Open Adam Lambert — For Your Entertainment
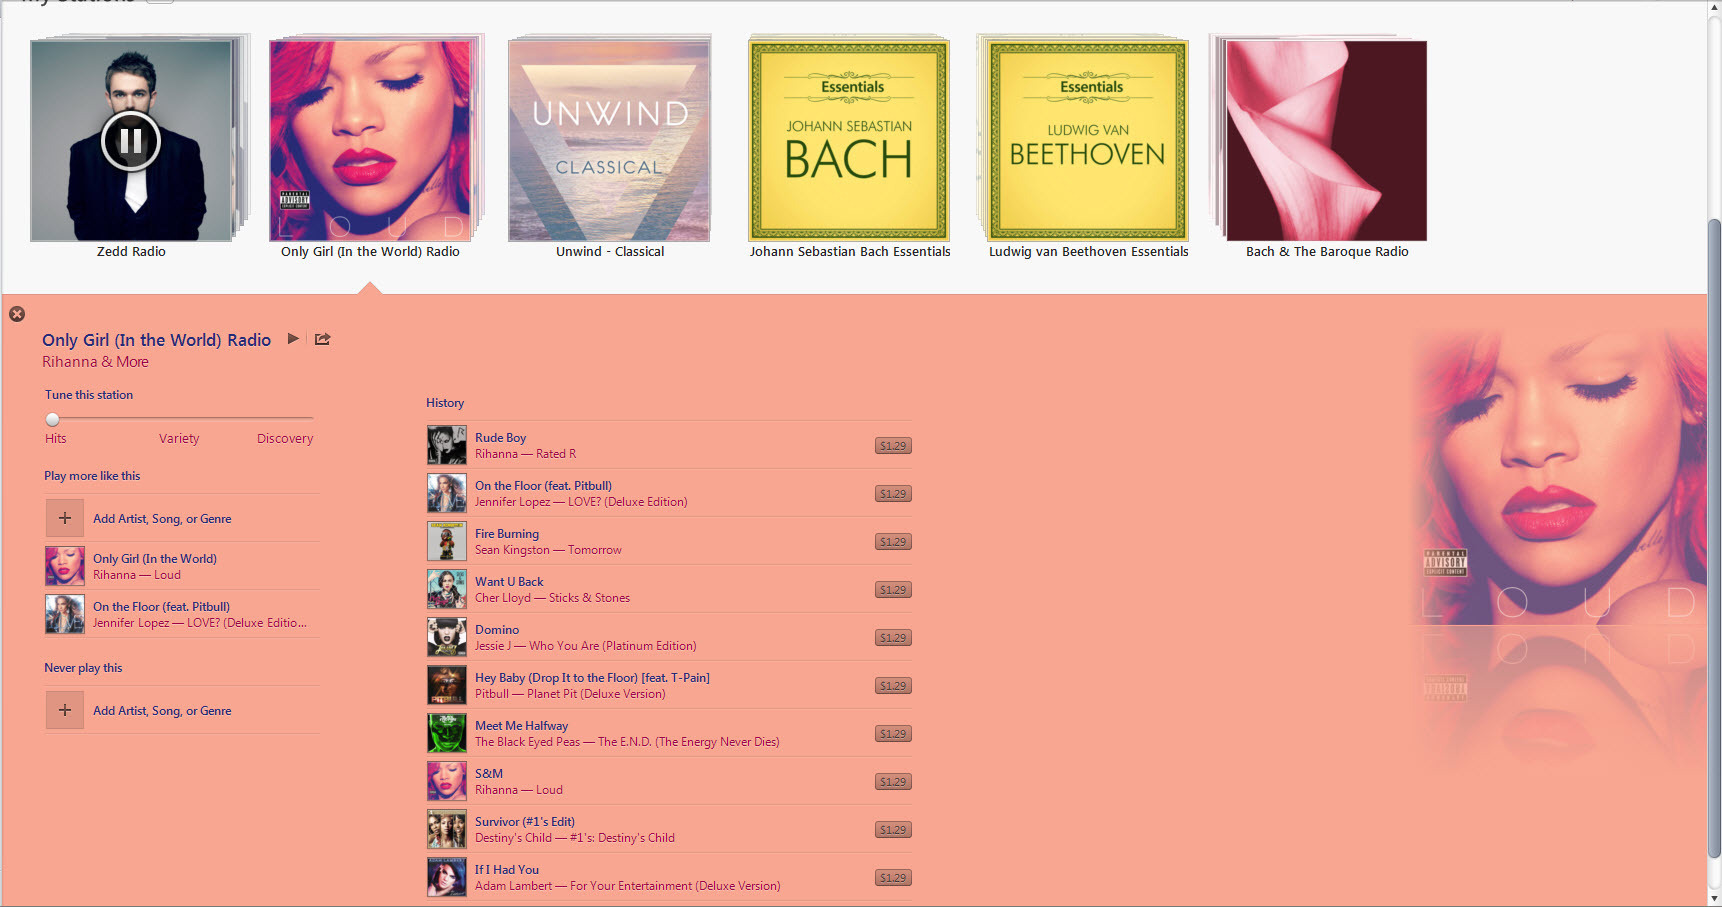This screenshot has height=907, width=1722. (x=627, y=886)
